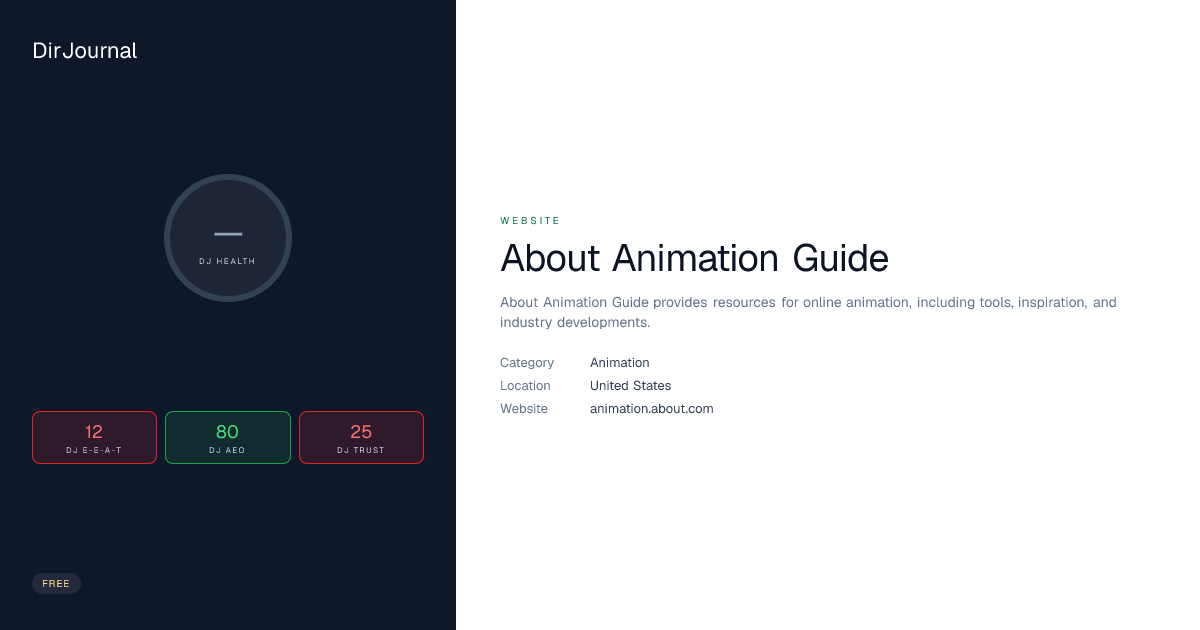Open the DJ Trust score card
This screenshot has width=1200, height=630.
tap(361, 438)
